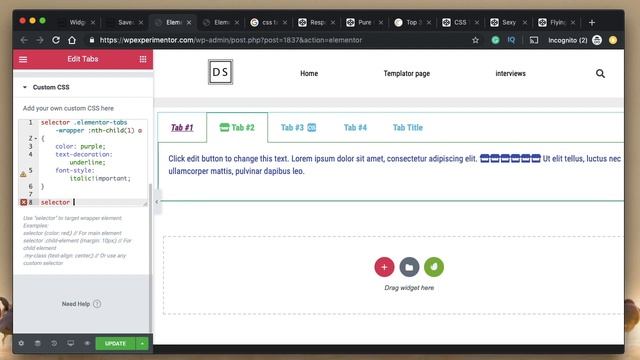The image size is (640, 360).
Task: Select Tab #1 in the tabs widget
Action: [182, 128]
